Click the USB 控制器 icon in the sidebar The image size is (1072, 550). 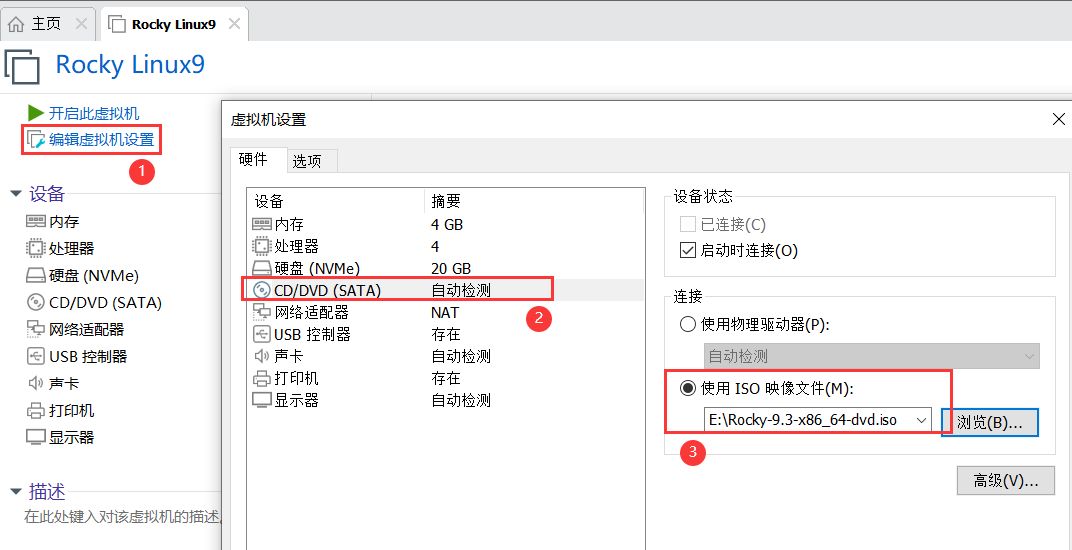pyautogui.click(x=36, y=356)
